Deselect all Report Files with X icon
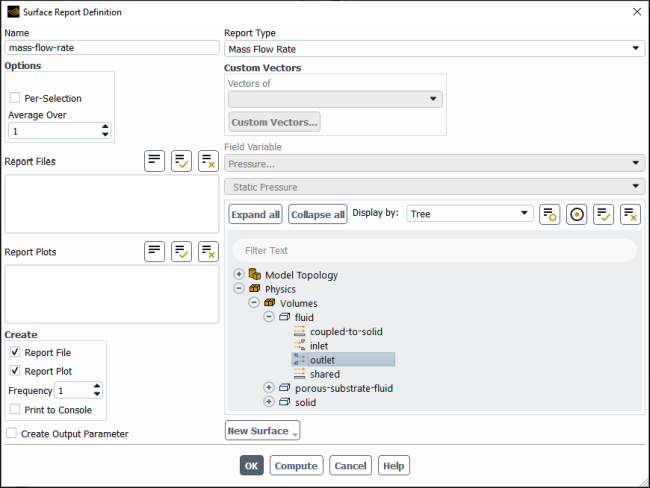650x488 pixels. (x=208, y=161)
